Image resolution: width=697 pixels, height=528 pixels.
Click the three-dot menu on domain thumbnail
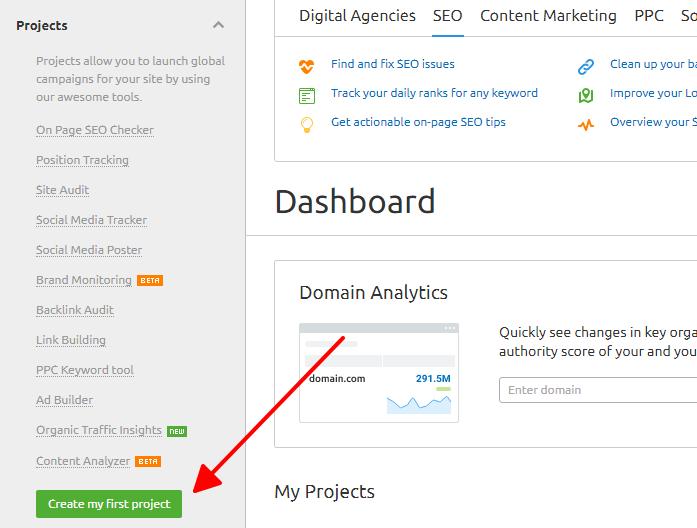click(450, 328)
